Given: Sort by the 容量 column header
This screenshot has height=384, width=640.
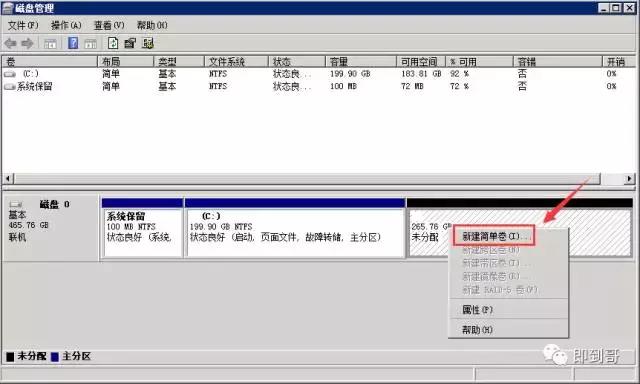Looking at the screenshot, I should pos(361,62).
